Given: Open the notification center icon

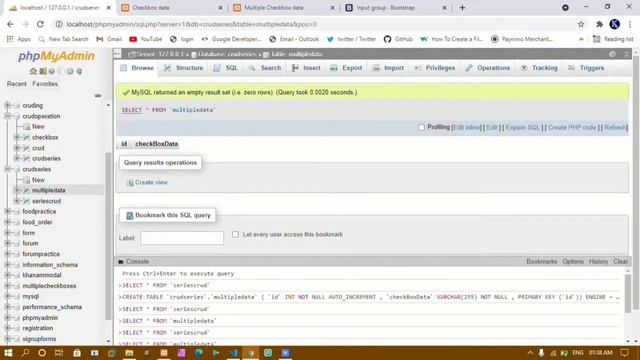Looking at the screenshot, I should pyautogui.click(x=624, y=353).
